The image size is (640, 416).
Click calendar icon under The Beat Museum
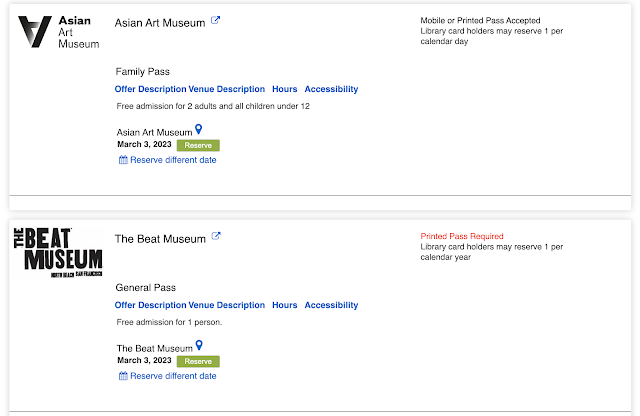pyautogui.click(x=123, y=376)
